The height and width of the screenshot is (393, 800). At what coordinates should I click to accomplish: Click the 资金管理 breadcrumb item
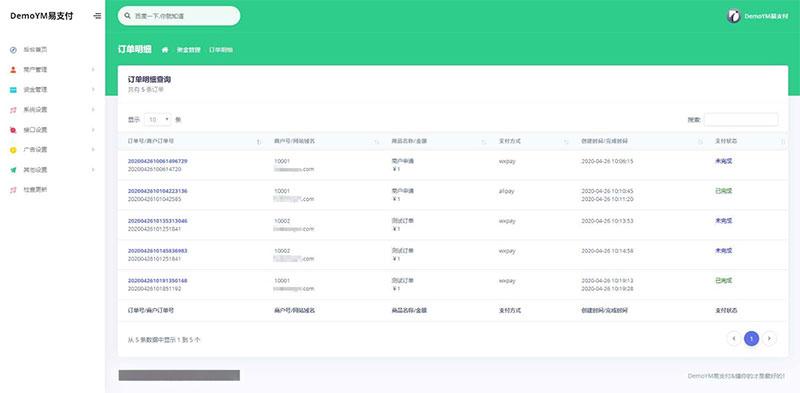(189, 50)
